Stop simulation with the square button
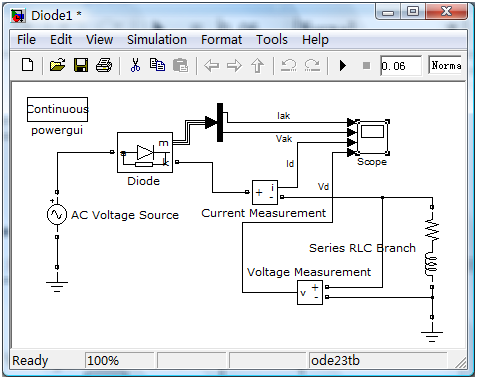 pos(366,65)
